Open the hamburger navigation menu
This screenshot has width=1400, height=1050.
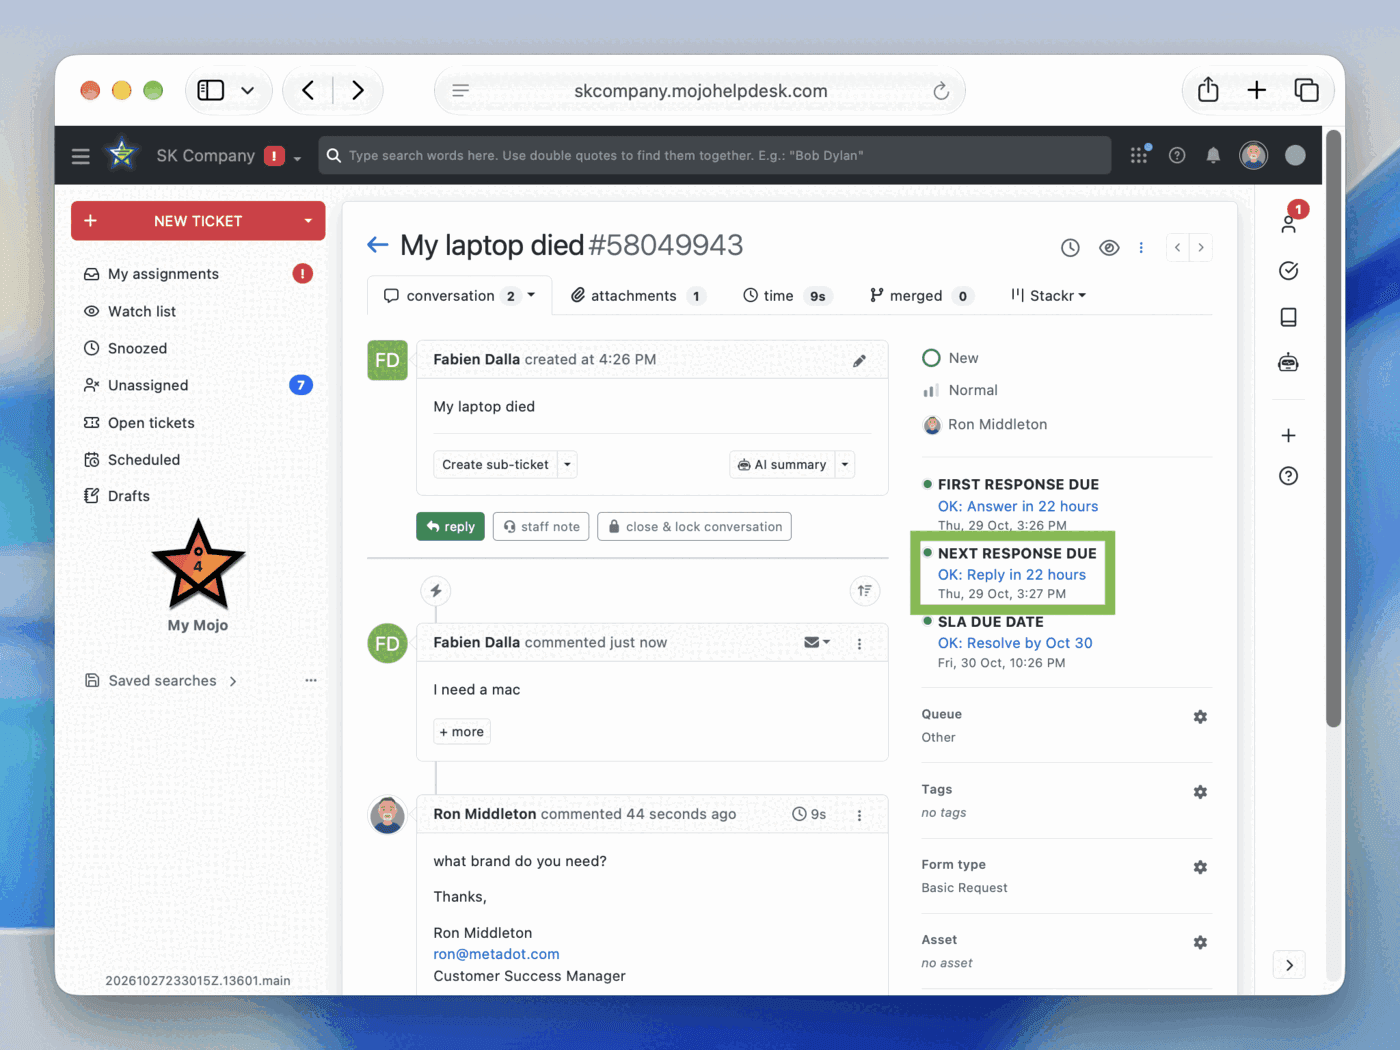tap(81, 156)
